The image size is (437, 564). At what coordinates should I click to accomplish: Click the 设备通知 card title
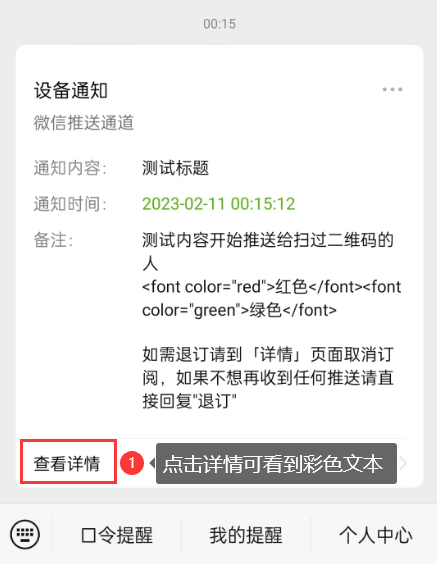(71, 90)
